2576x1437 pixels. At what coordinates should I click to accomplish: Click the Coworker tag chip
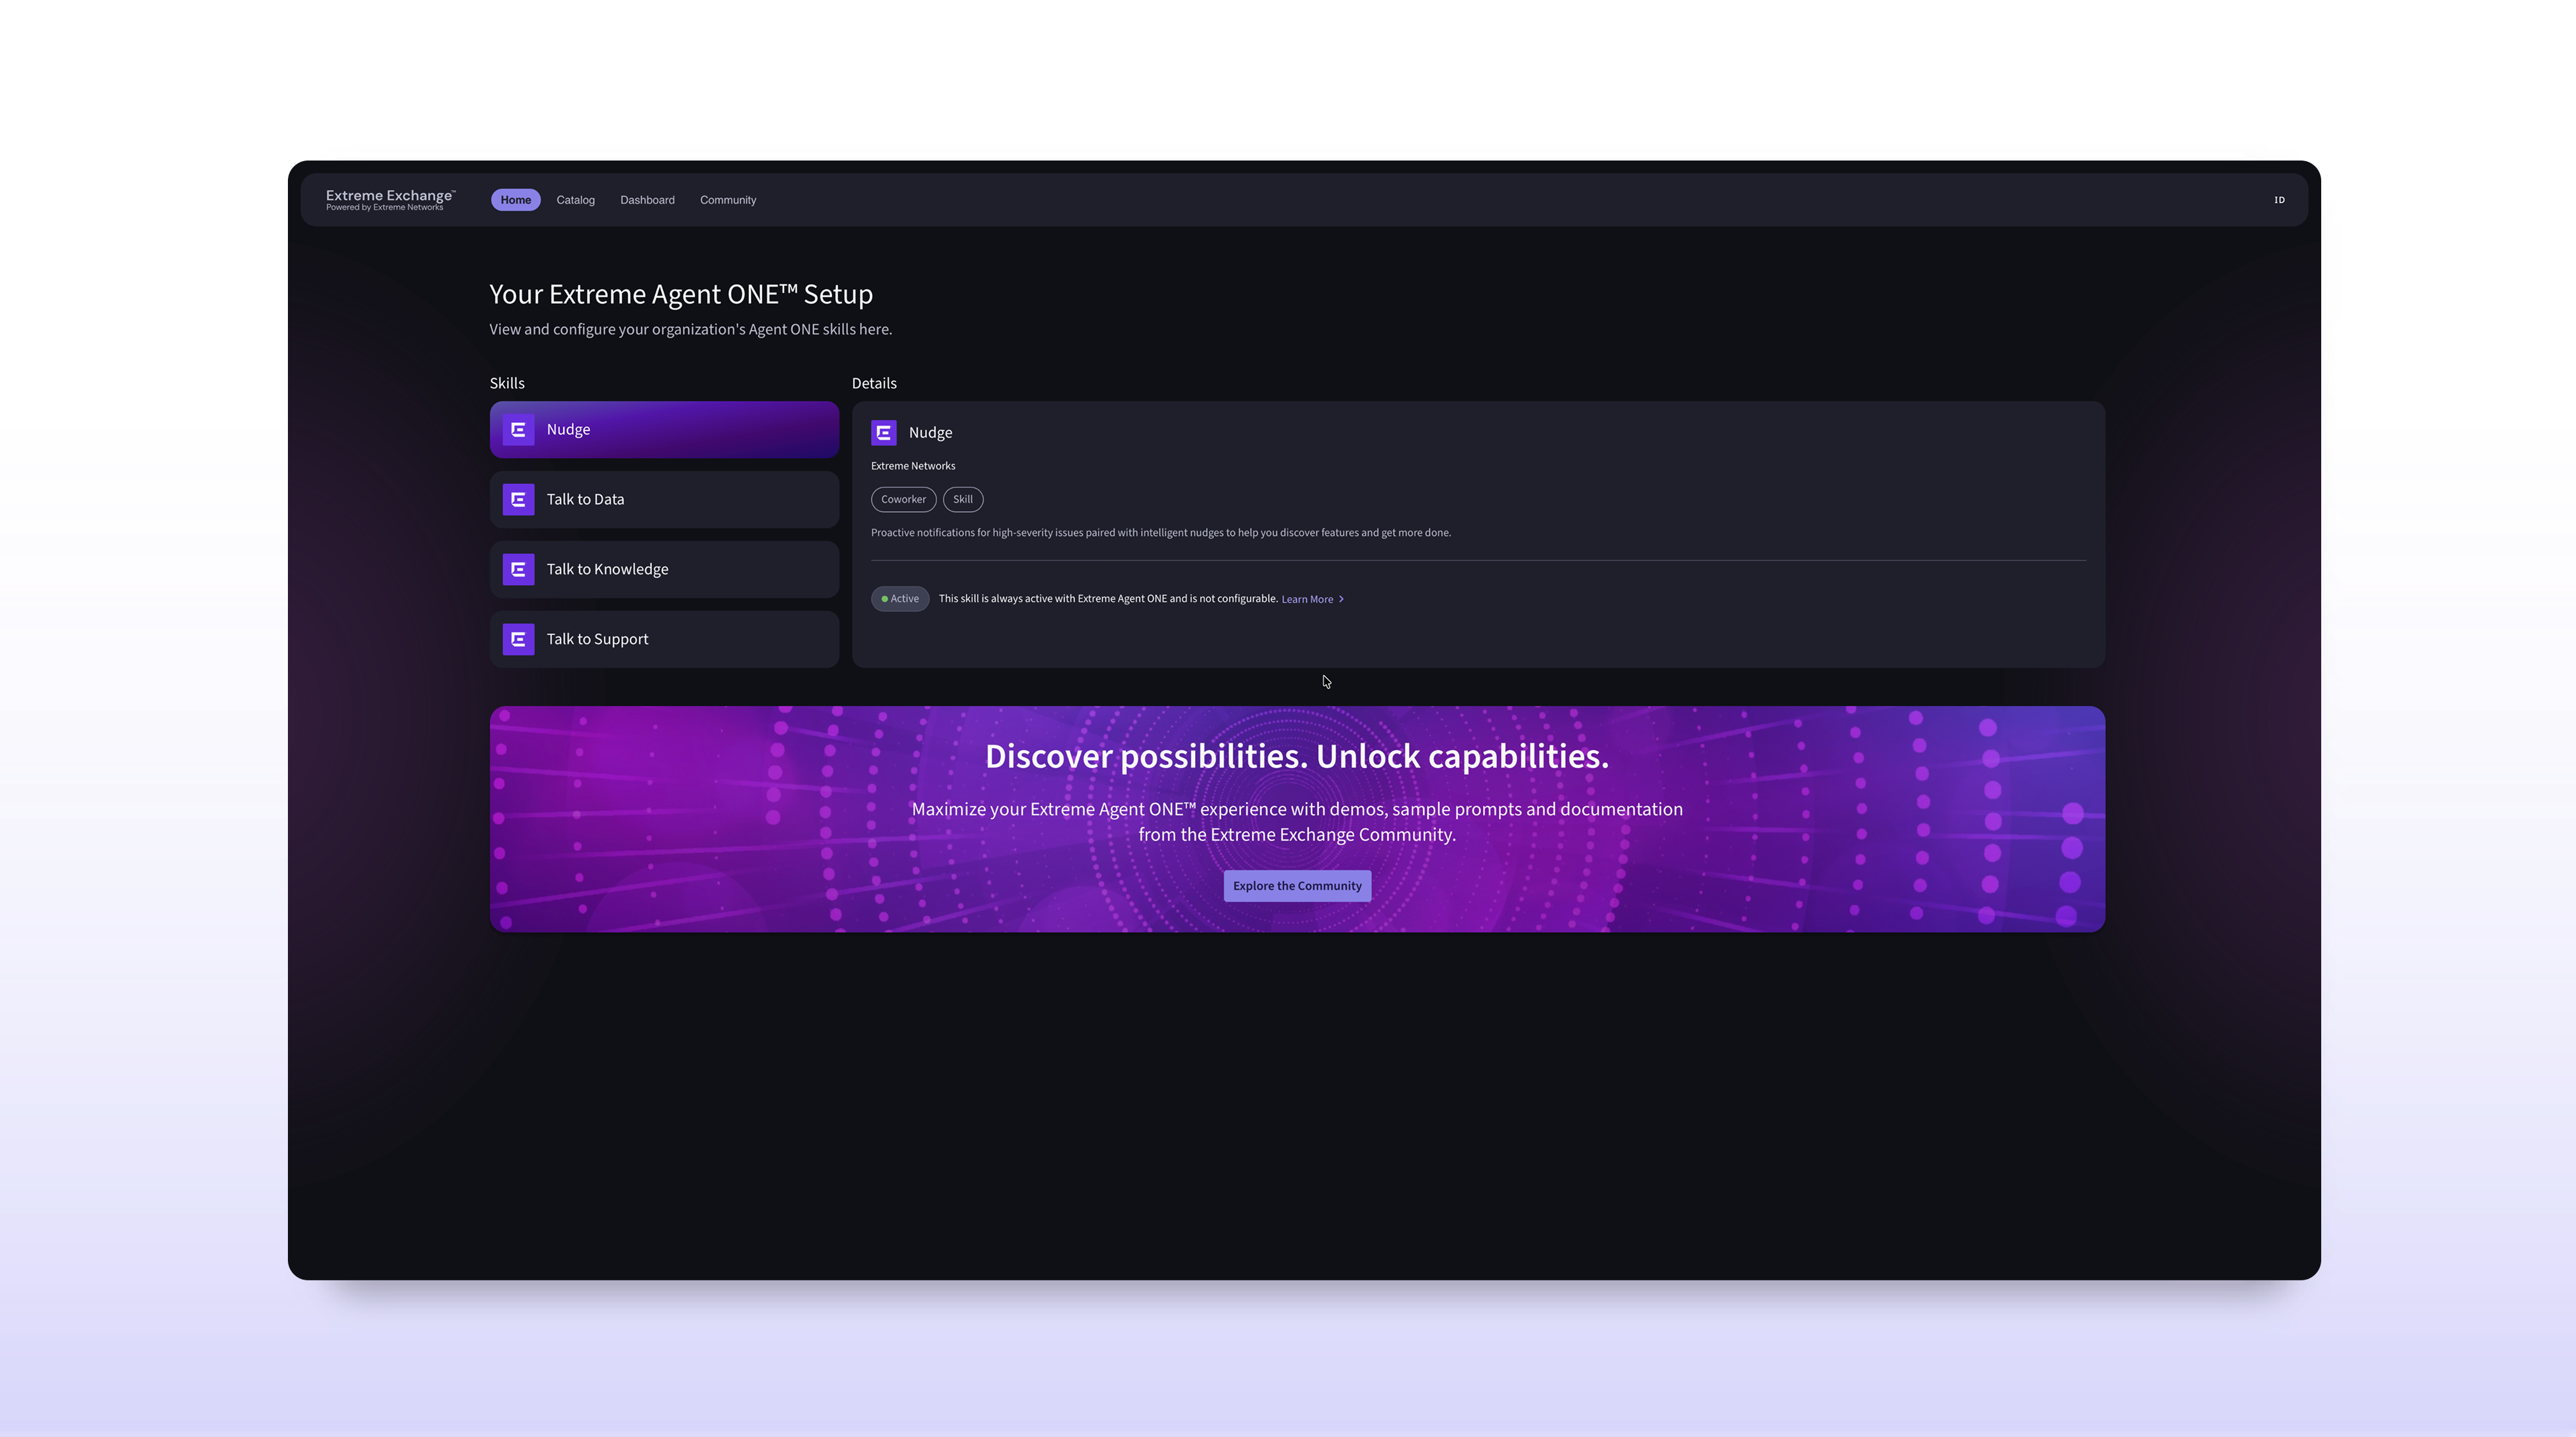pos(903,499)
